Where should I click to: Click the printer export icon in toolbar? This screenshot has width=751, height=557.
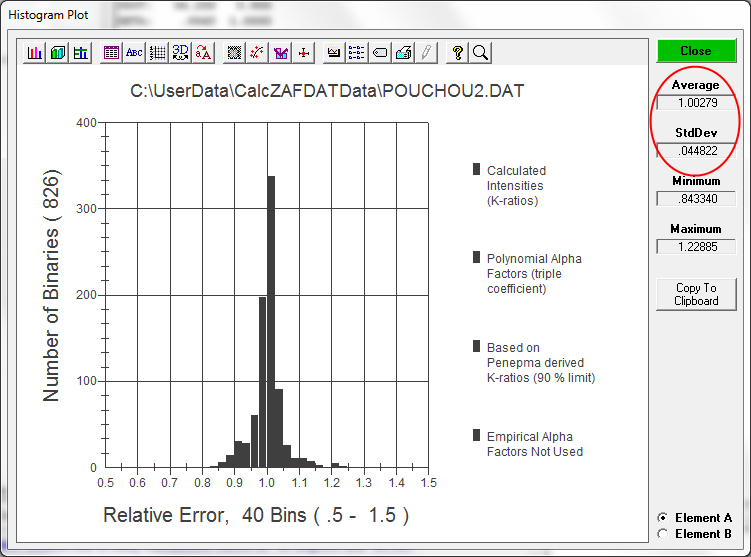pos(403,52)
